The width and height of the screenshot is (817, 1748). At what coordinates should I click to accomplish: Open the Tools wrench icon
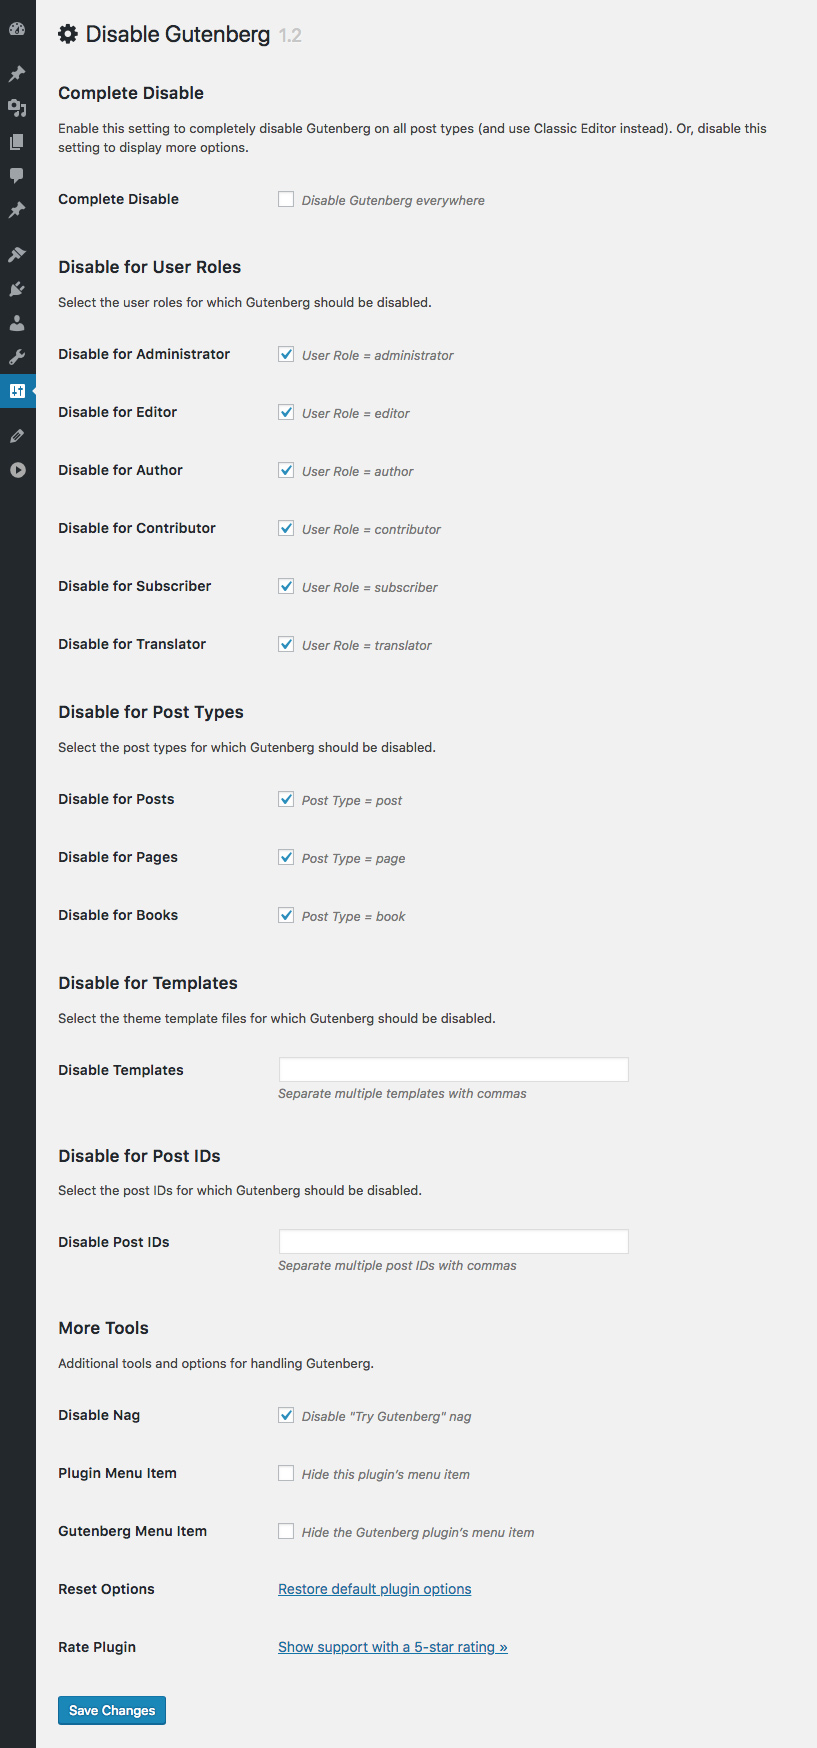(x=17, y=357)
